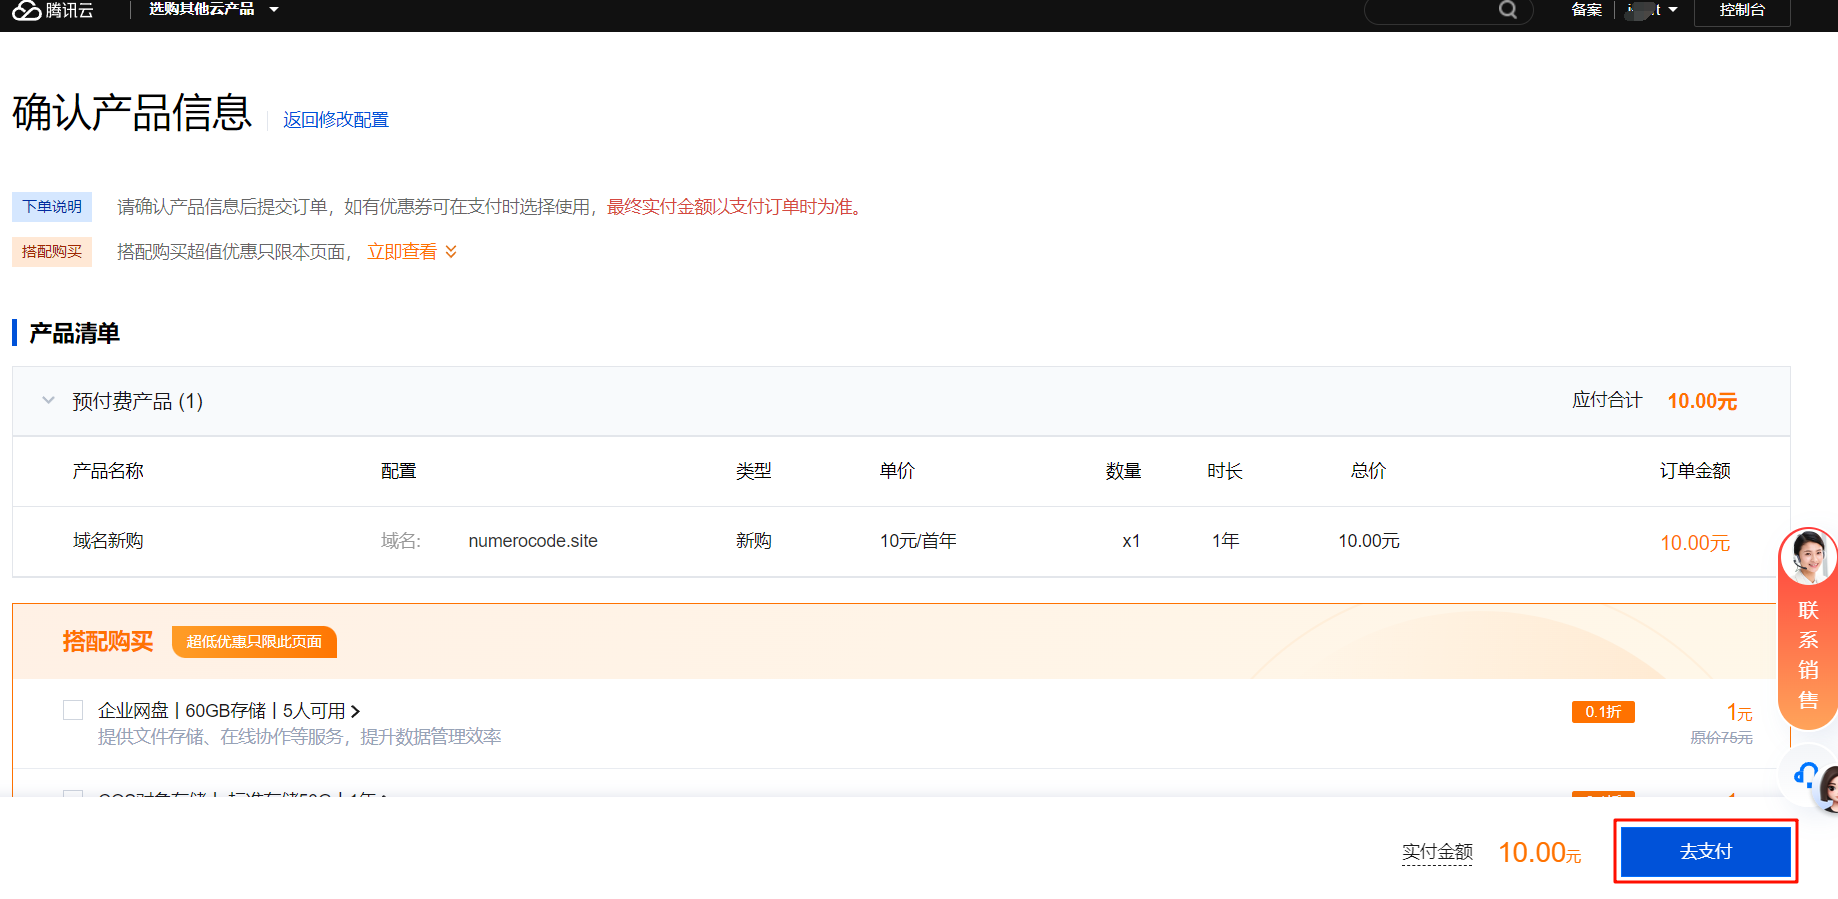Click the 超低优惠只限此页面 orange badge
The height and width of the screenshot is (899, 1838).
(254, 642)
